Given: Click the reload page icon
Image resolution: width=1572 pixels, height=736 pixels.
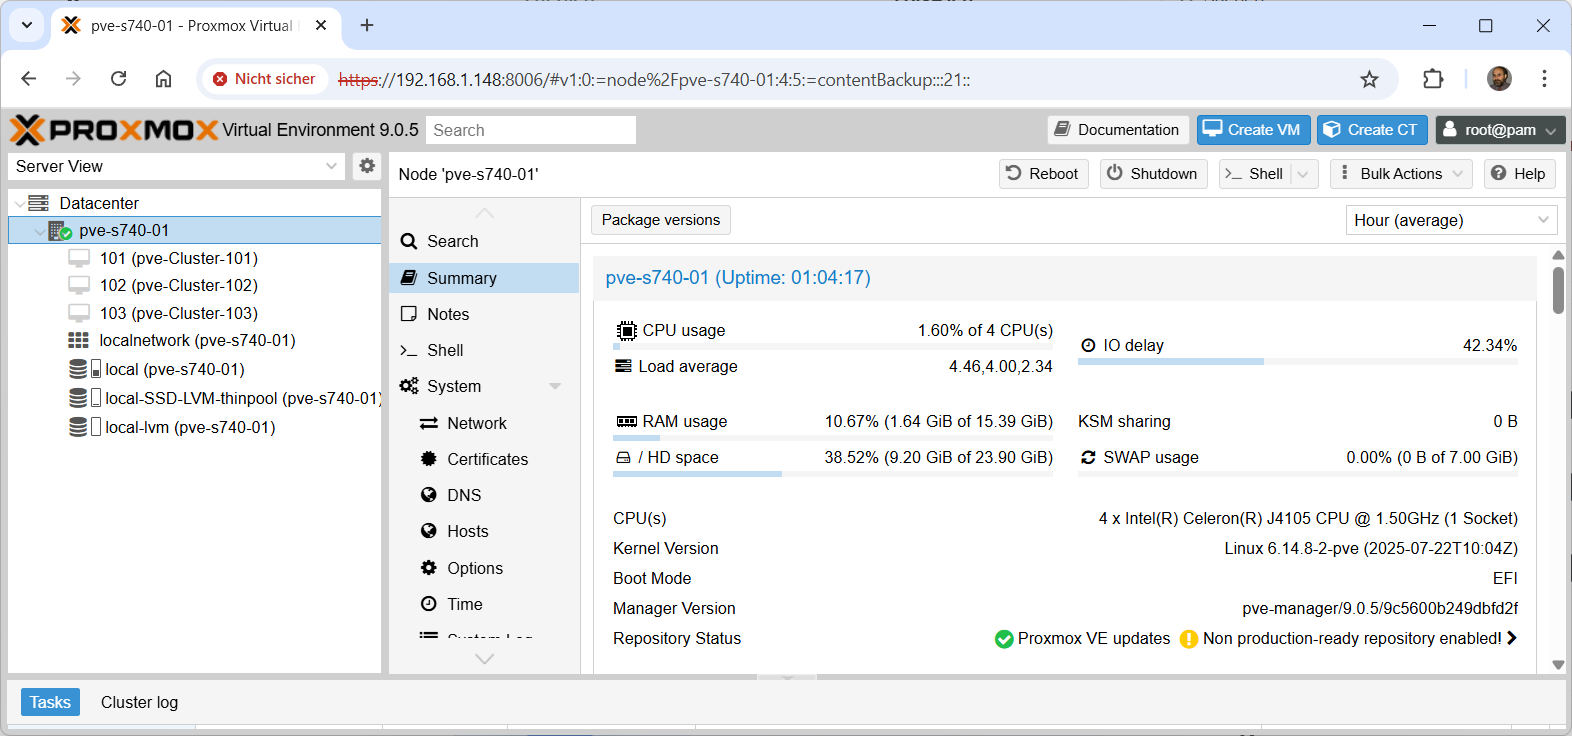Looking at the screenshot, I should tap(118, 79).
